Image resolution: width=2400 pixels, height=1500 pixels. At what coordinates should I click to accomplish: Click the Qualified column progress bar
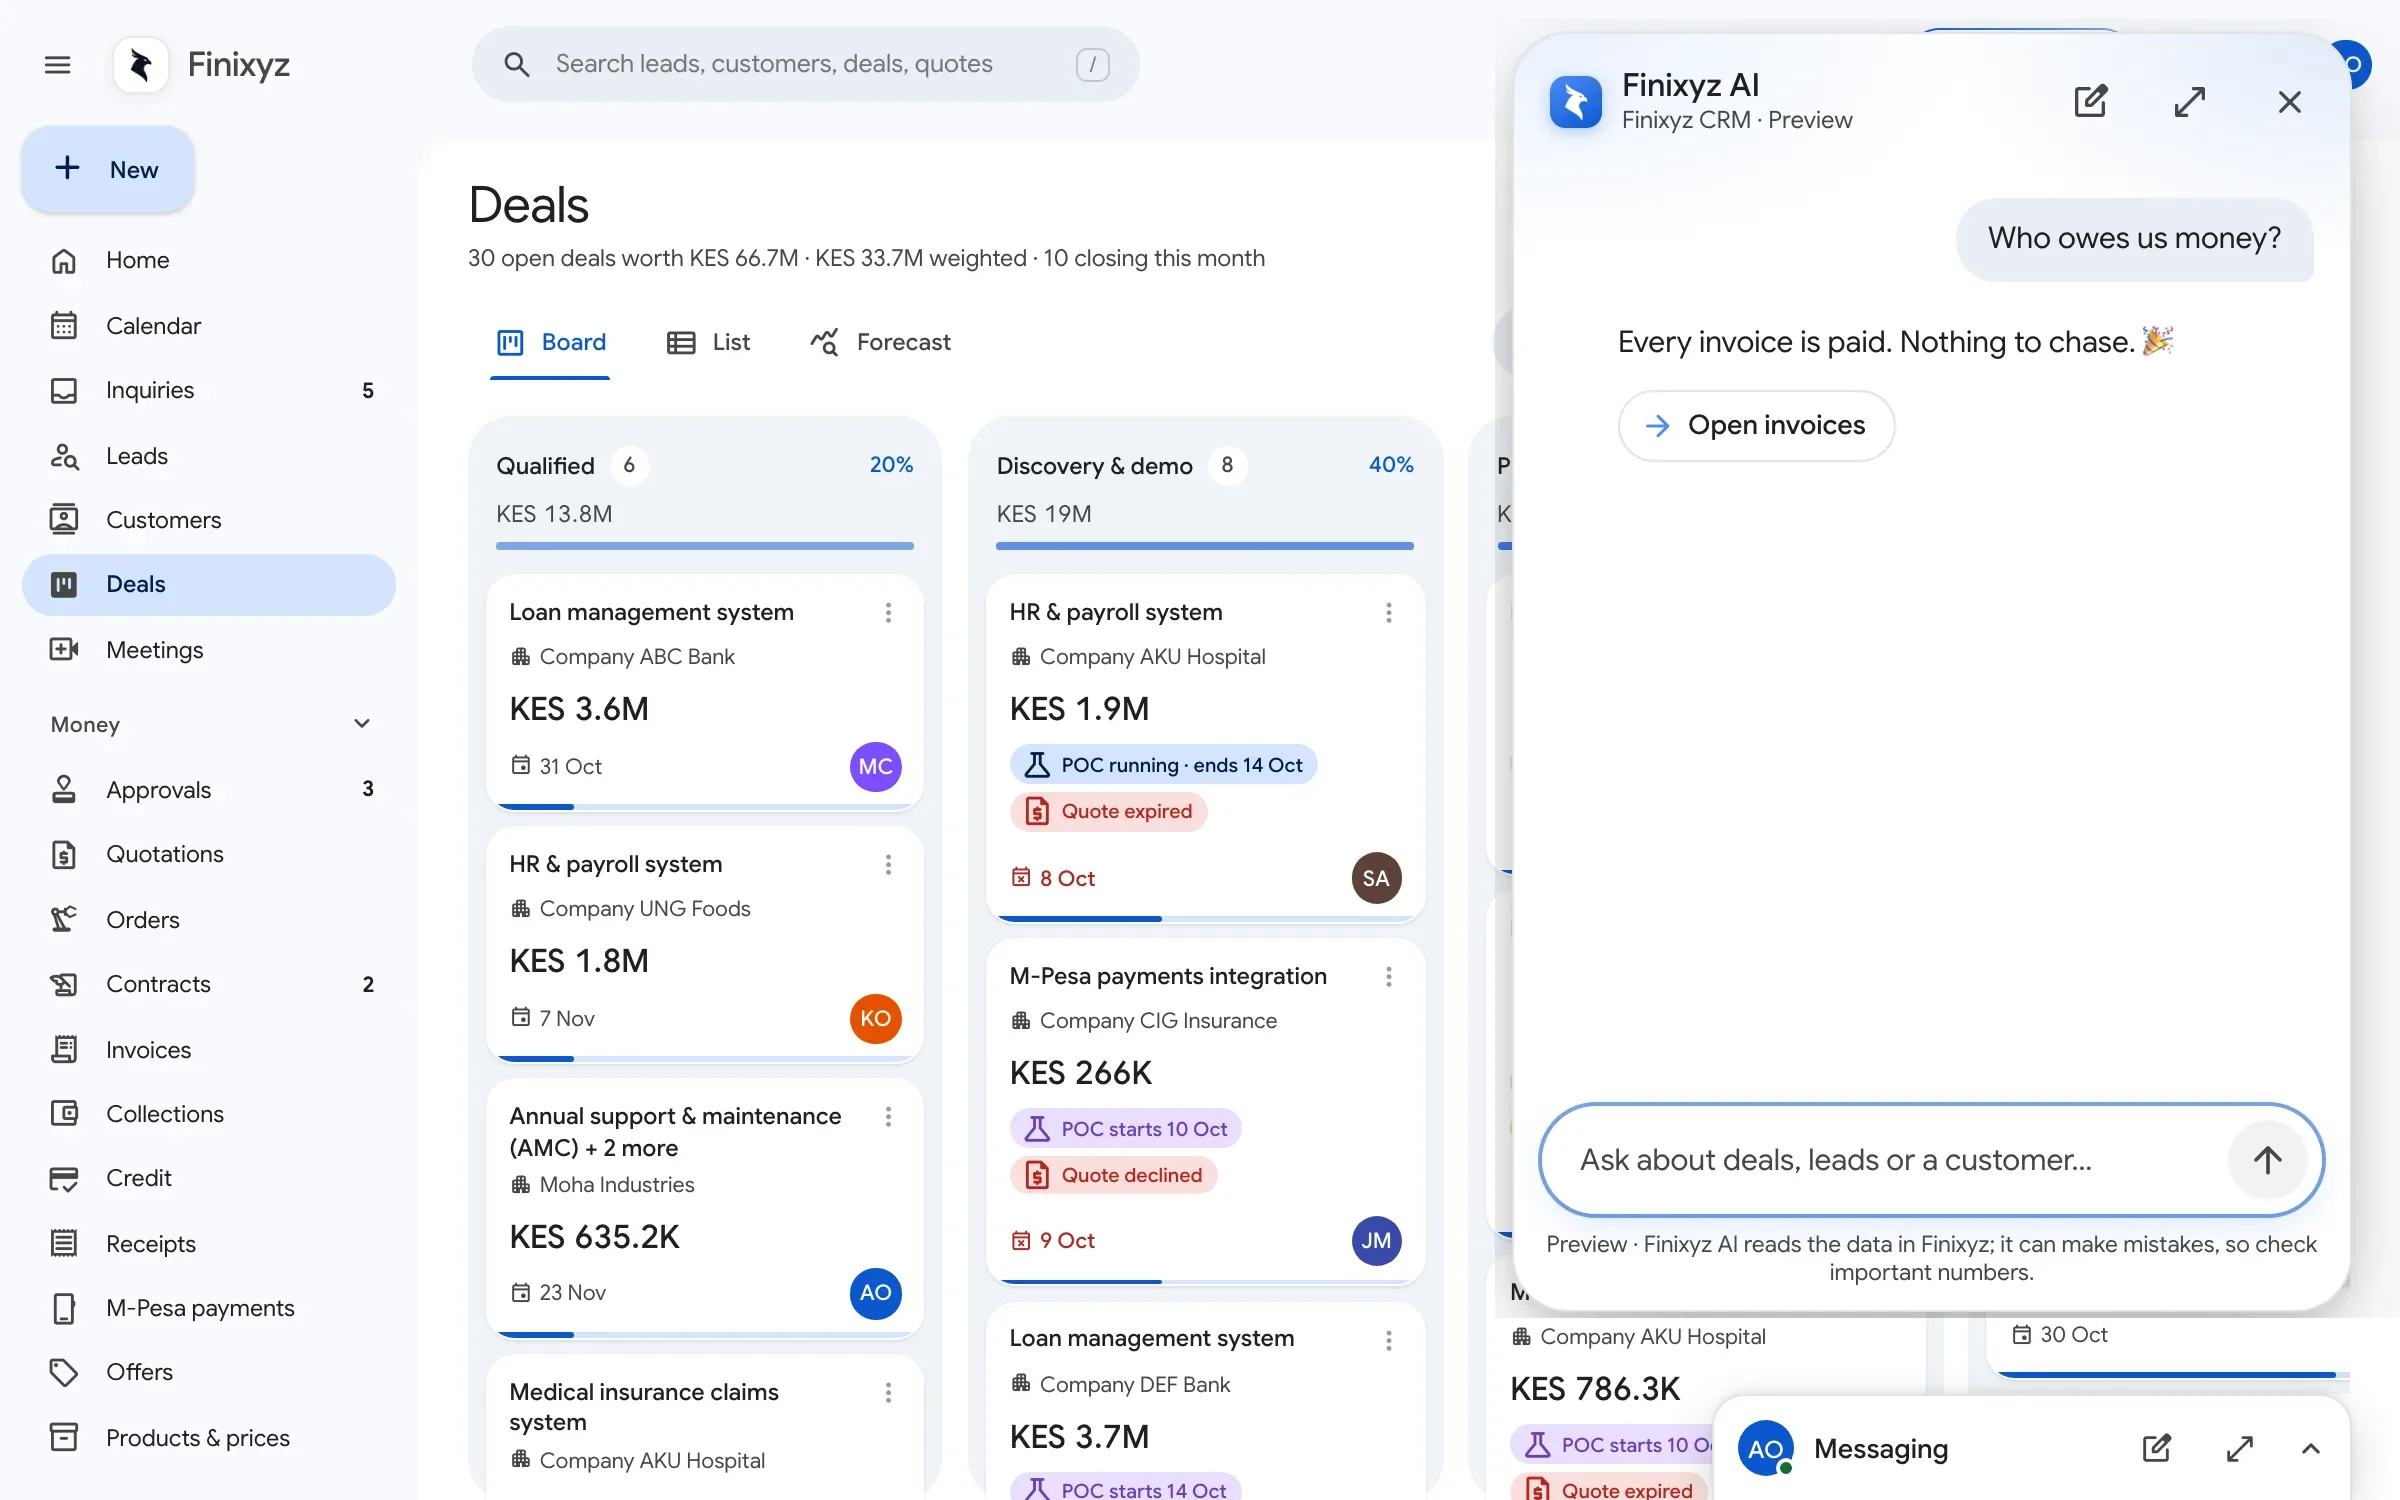pyautogui.click(x=704, y=546)
